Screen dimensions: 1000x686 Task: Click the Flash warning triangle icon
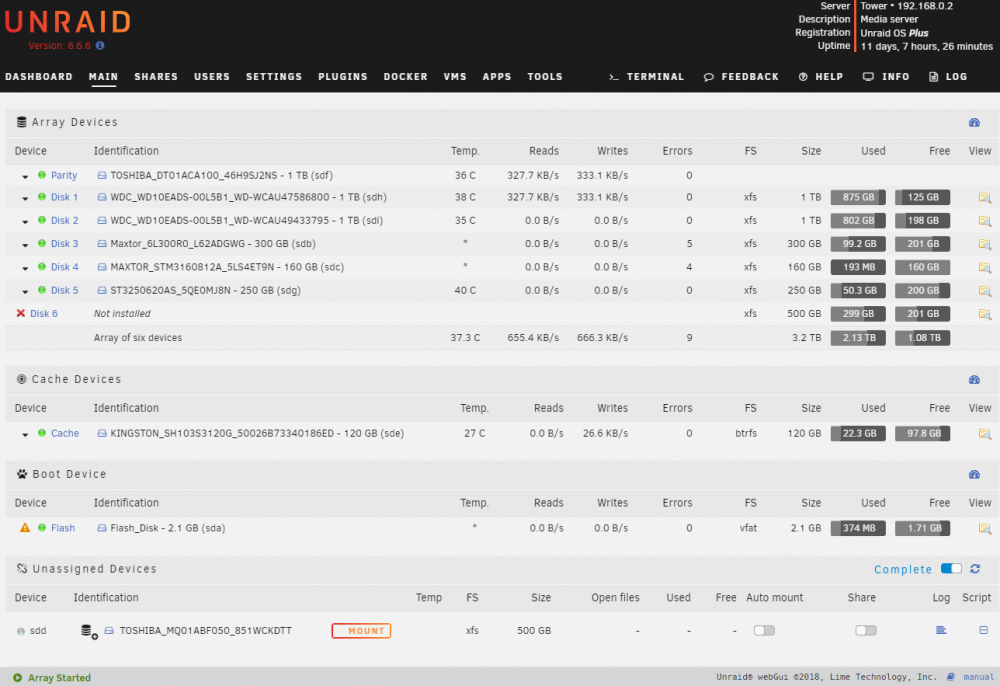tap(25, 528)
